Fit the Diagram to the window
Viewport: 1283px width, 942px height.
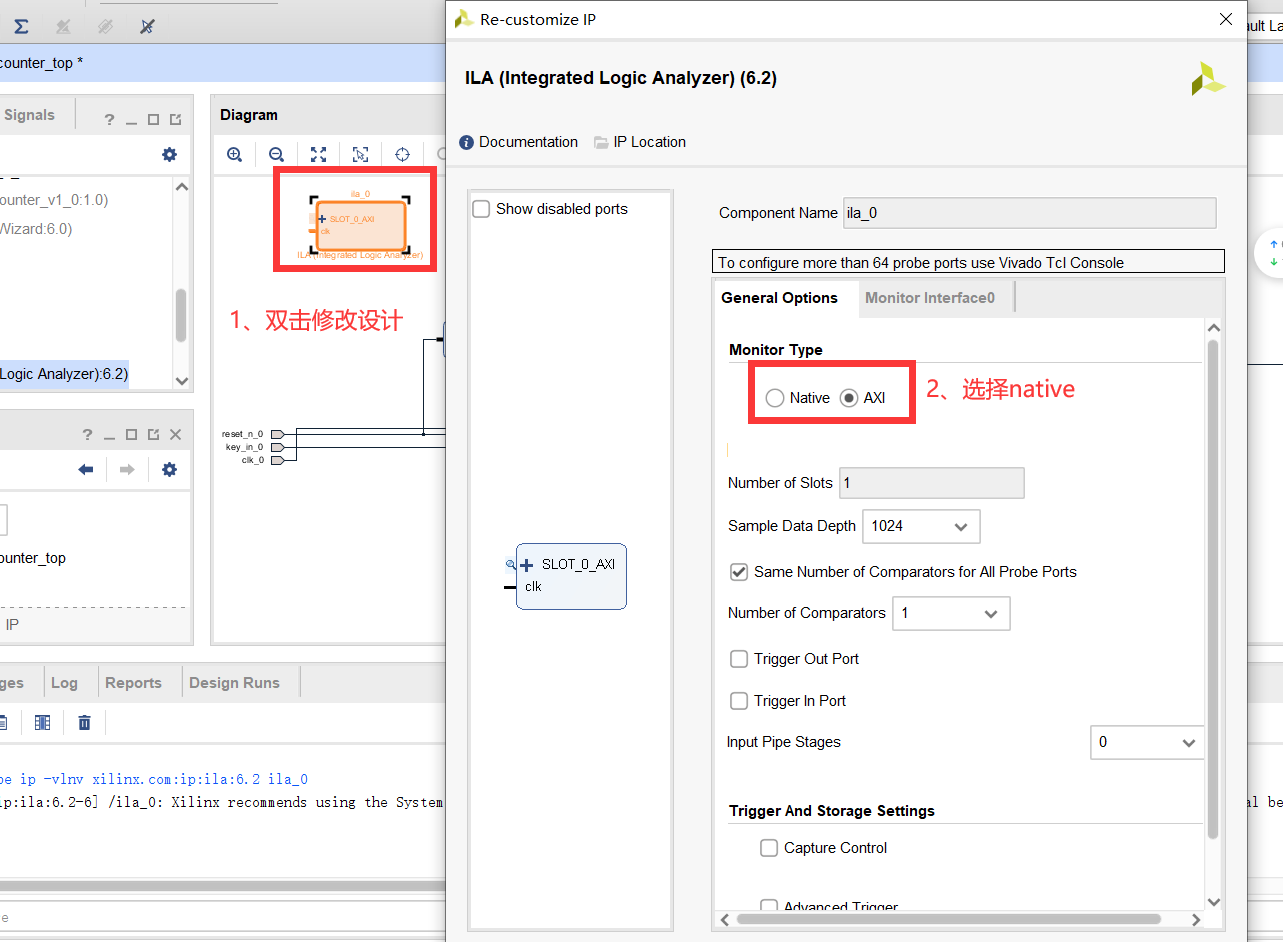318,154
